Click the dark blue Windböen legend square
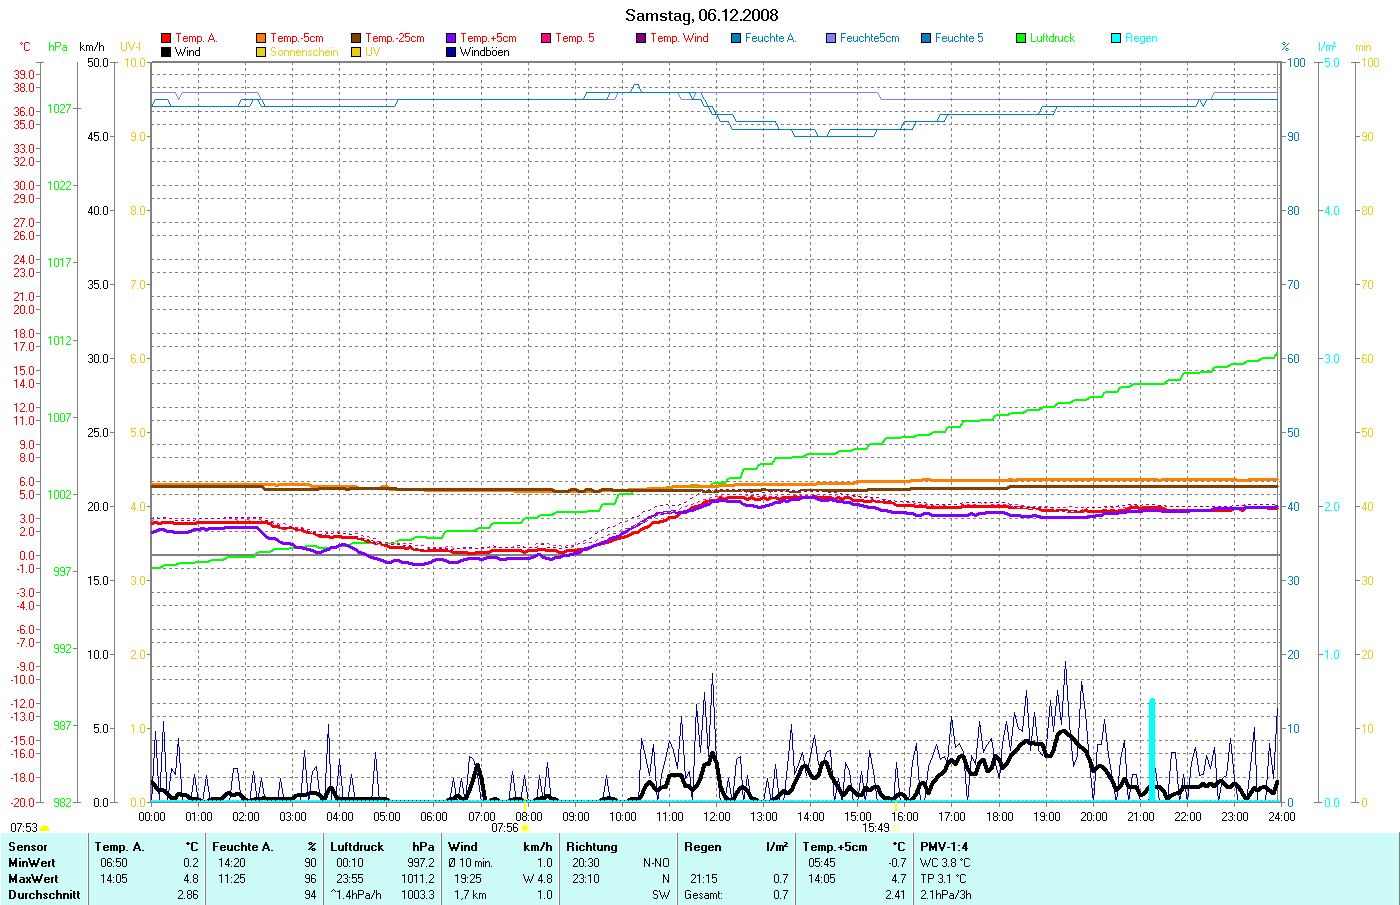Viewport: 1400px width, 905px height. (451, 52)
